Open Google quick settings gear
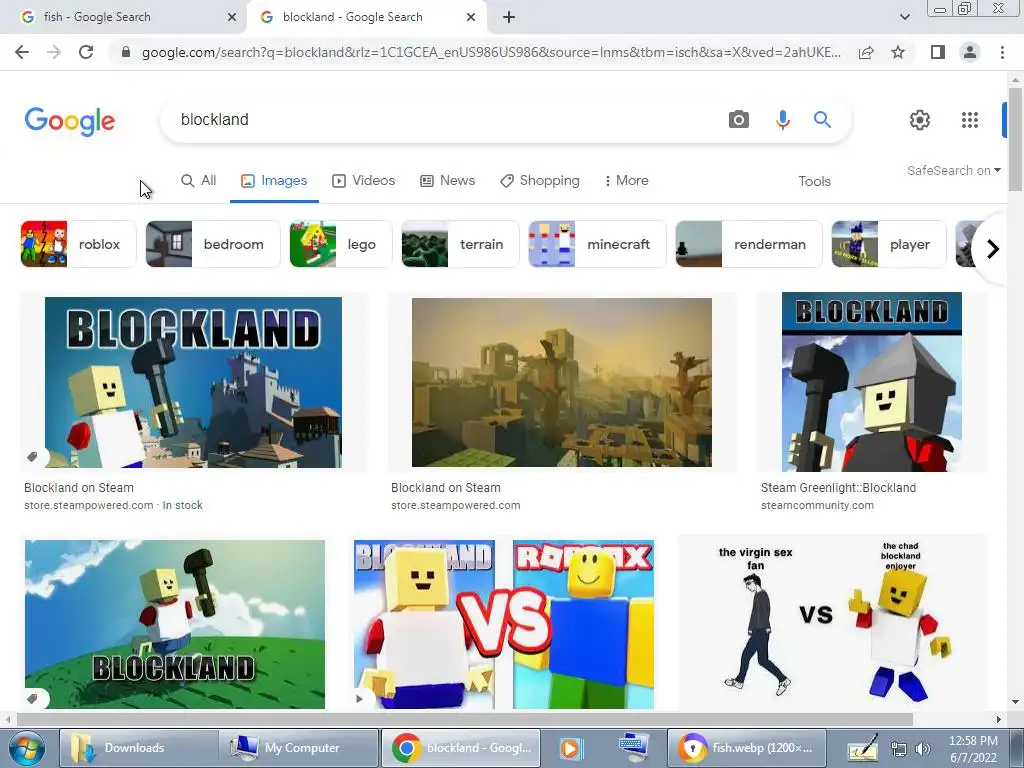 click(920, 120)
